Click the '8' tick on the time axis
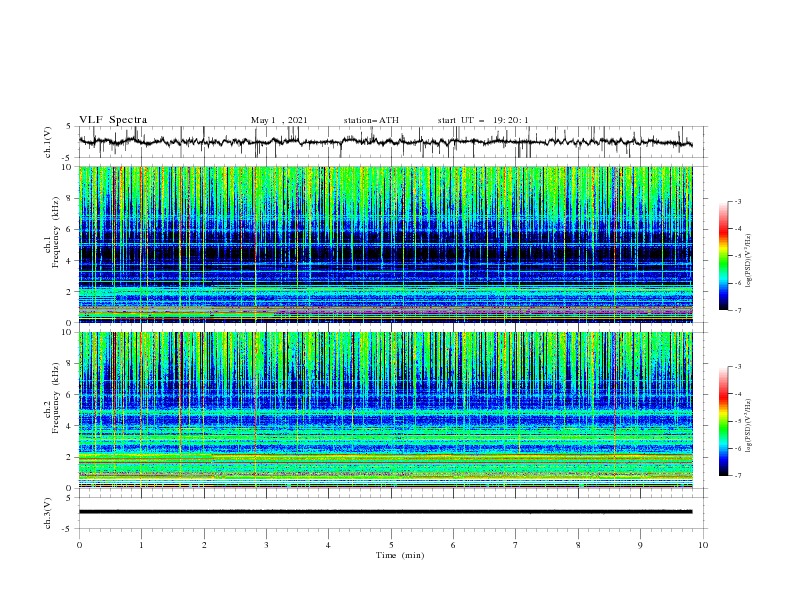The image size is (792, 612). click(x=578, y=545)
